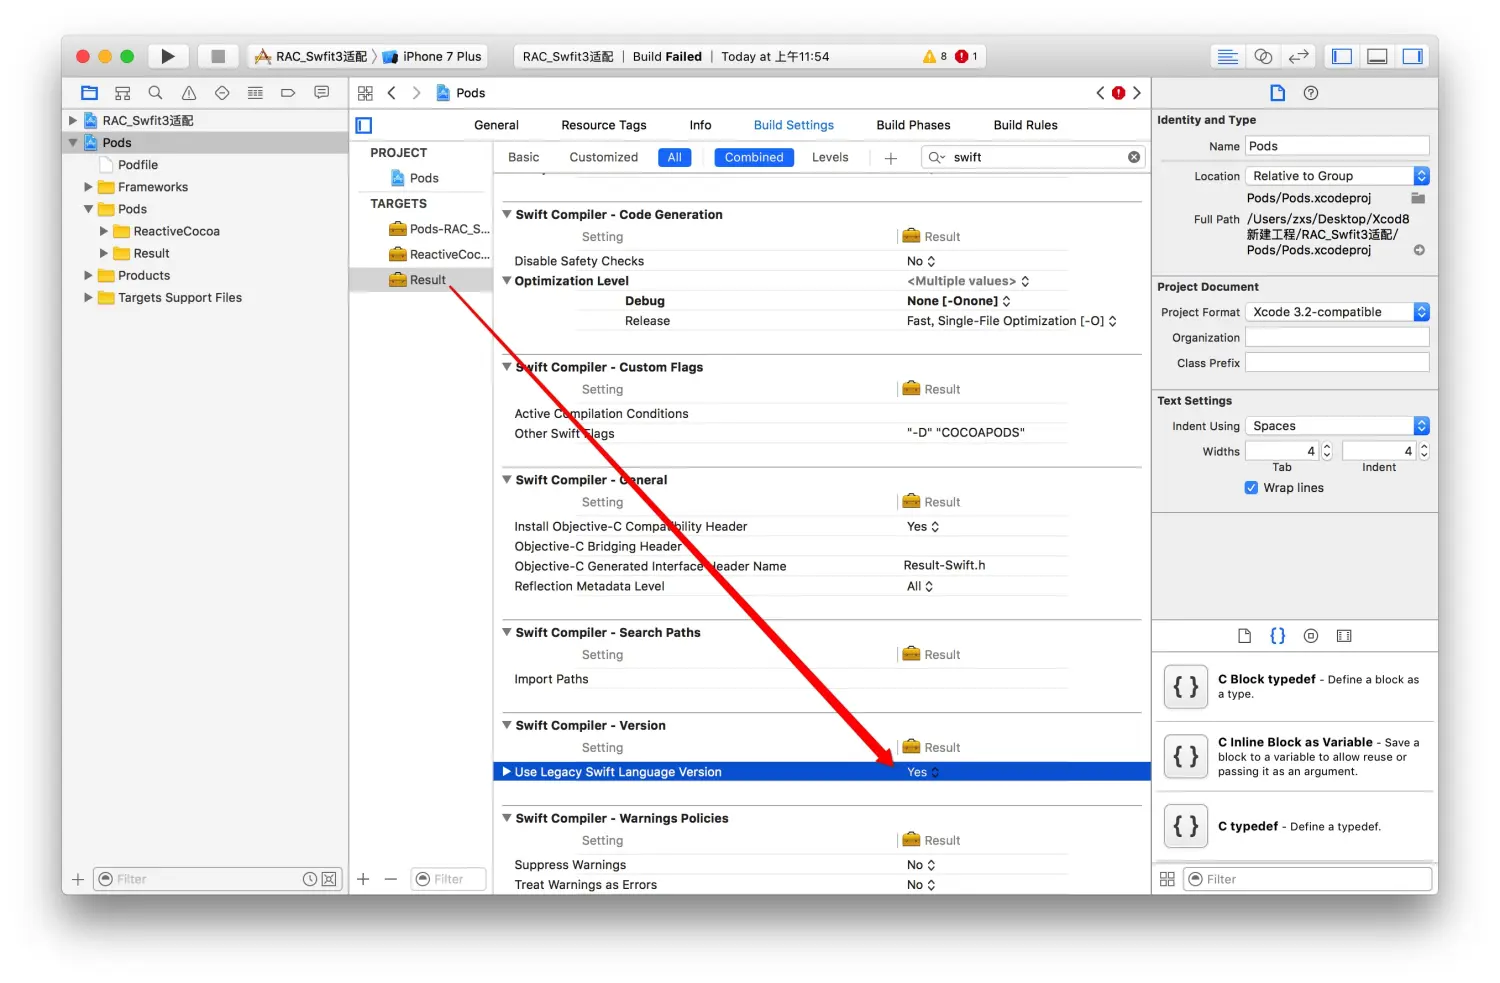The height and width of the screenshot is (983, 1500).
Task: Open the Indent Using dropdown
Action: [x=1337, y=426]
